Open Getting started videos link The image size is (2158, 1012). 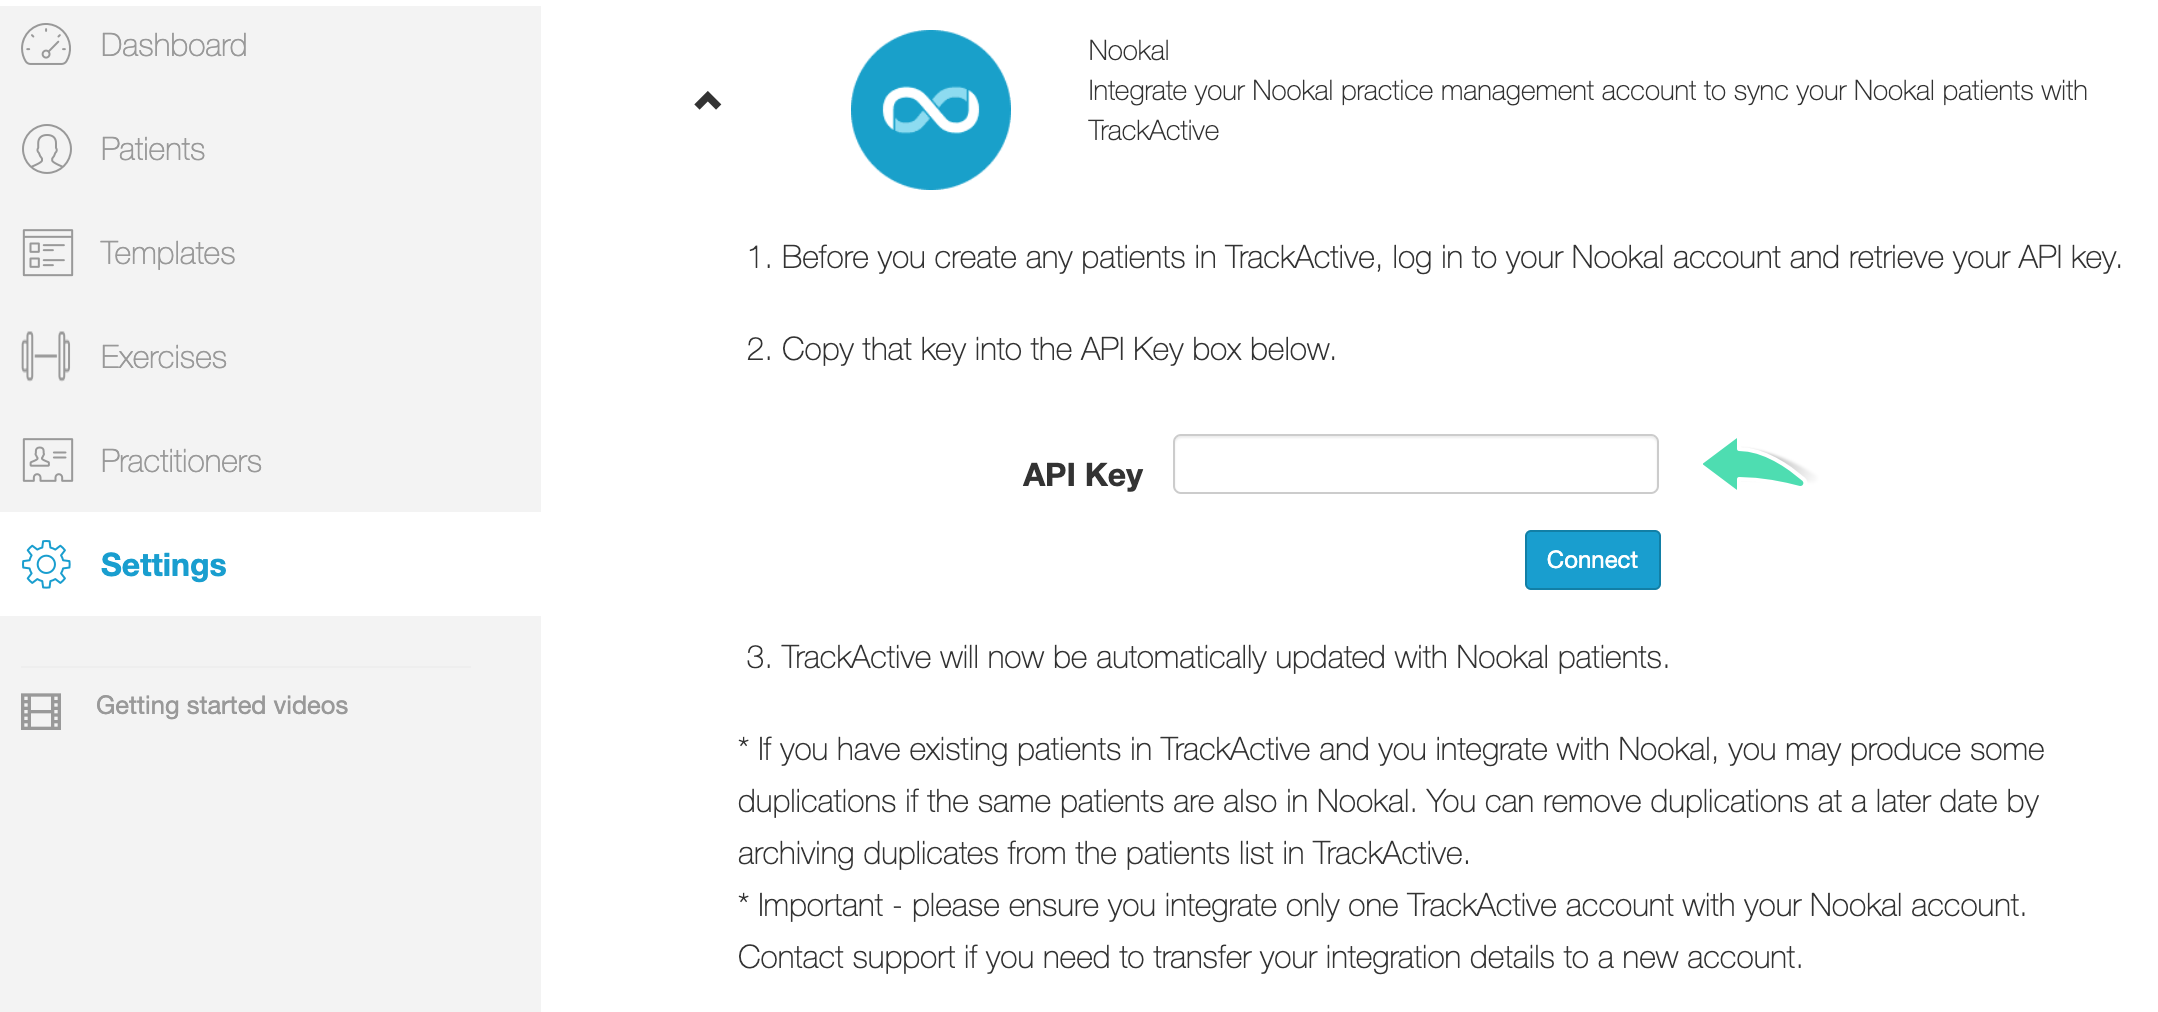222,705
